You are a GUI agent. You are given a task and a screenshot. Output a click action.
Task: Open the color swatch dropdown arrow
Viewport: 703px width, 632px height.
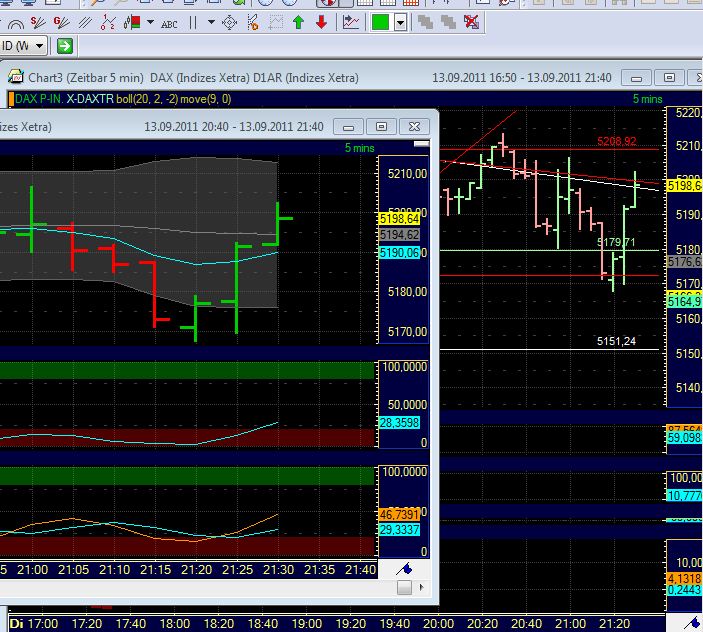click(x=400, y=22)
